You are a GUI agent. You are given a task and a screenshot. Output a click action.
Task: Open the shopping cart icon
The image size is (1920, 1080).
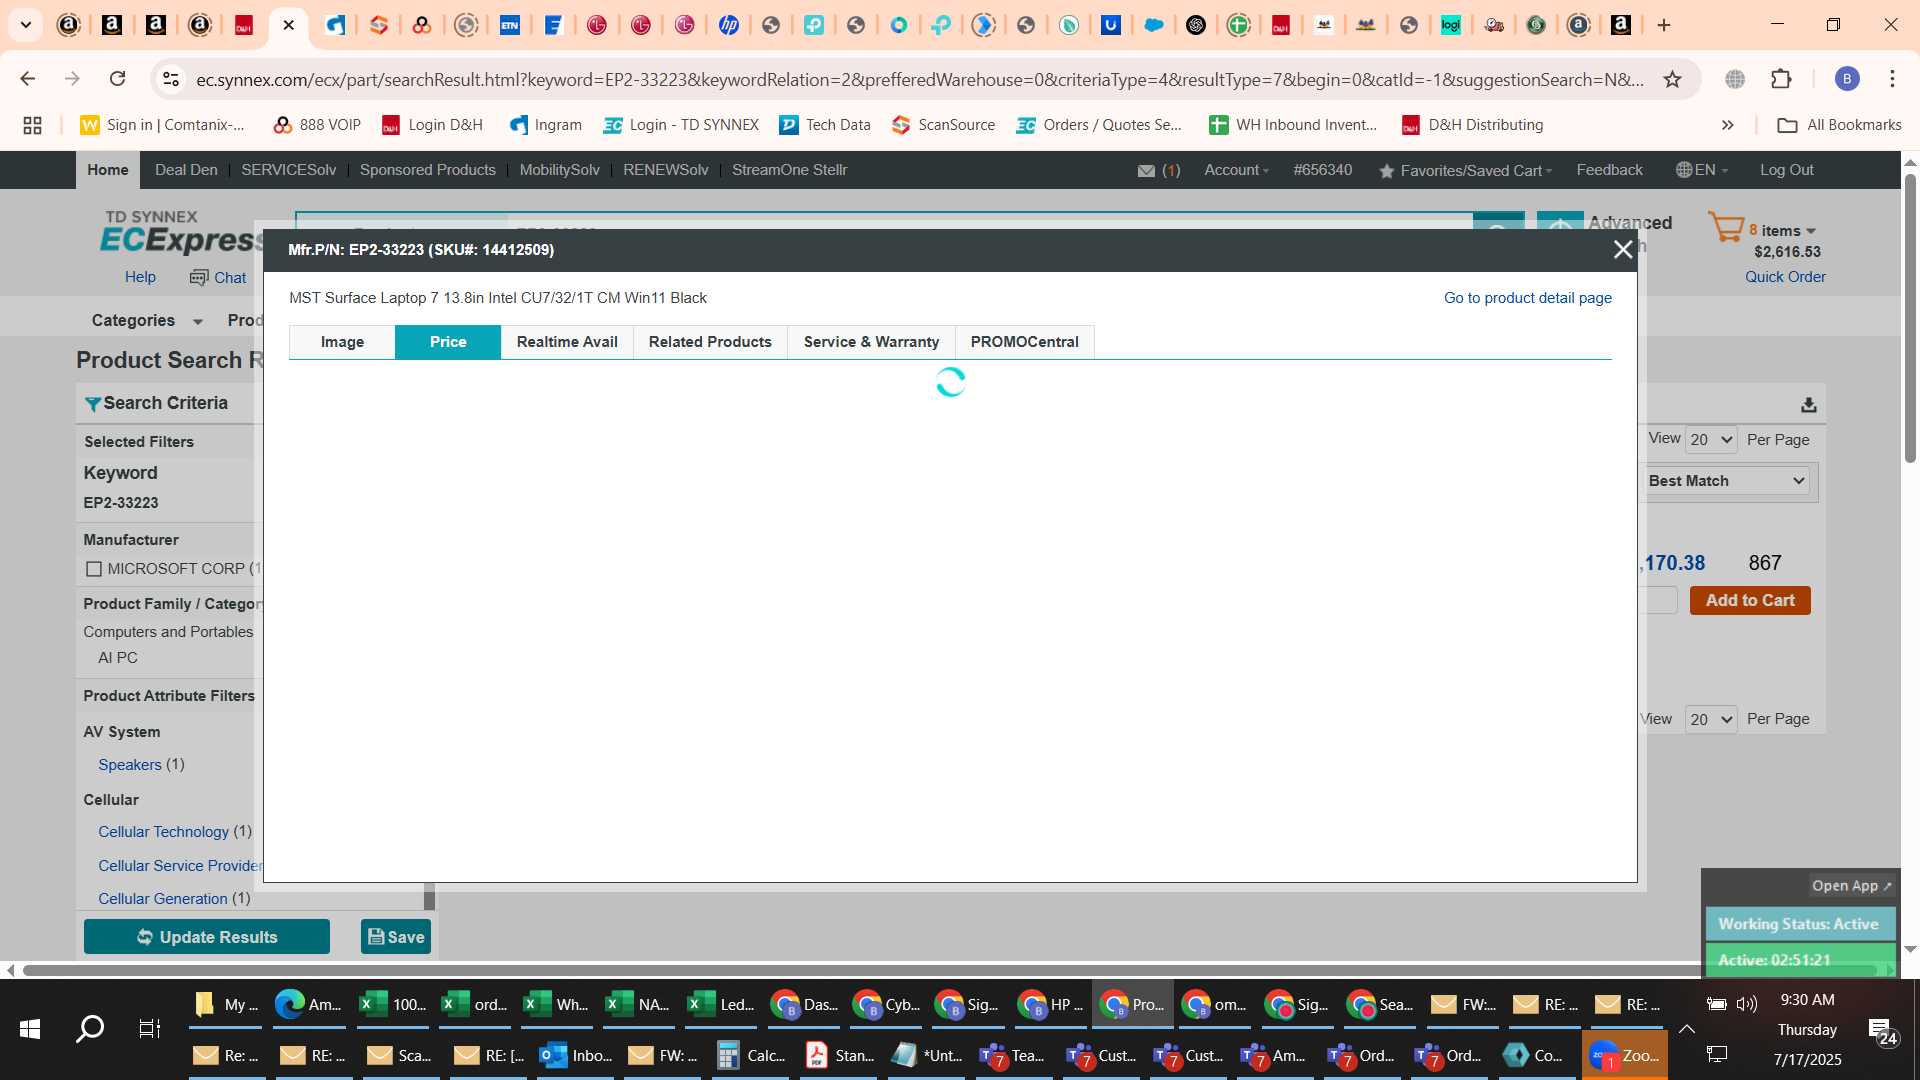tap(1725, 227)
